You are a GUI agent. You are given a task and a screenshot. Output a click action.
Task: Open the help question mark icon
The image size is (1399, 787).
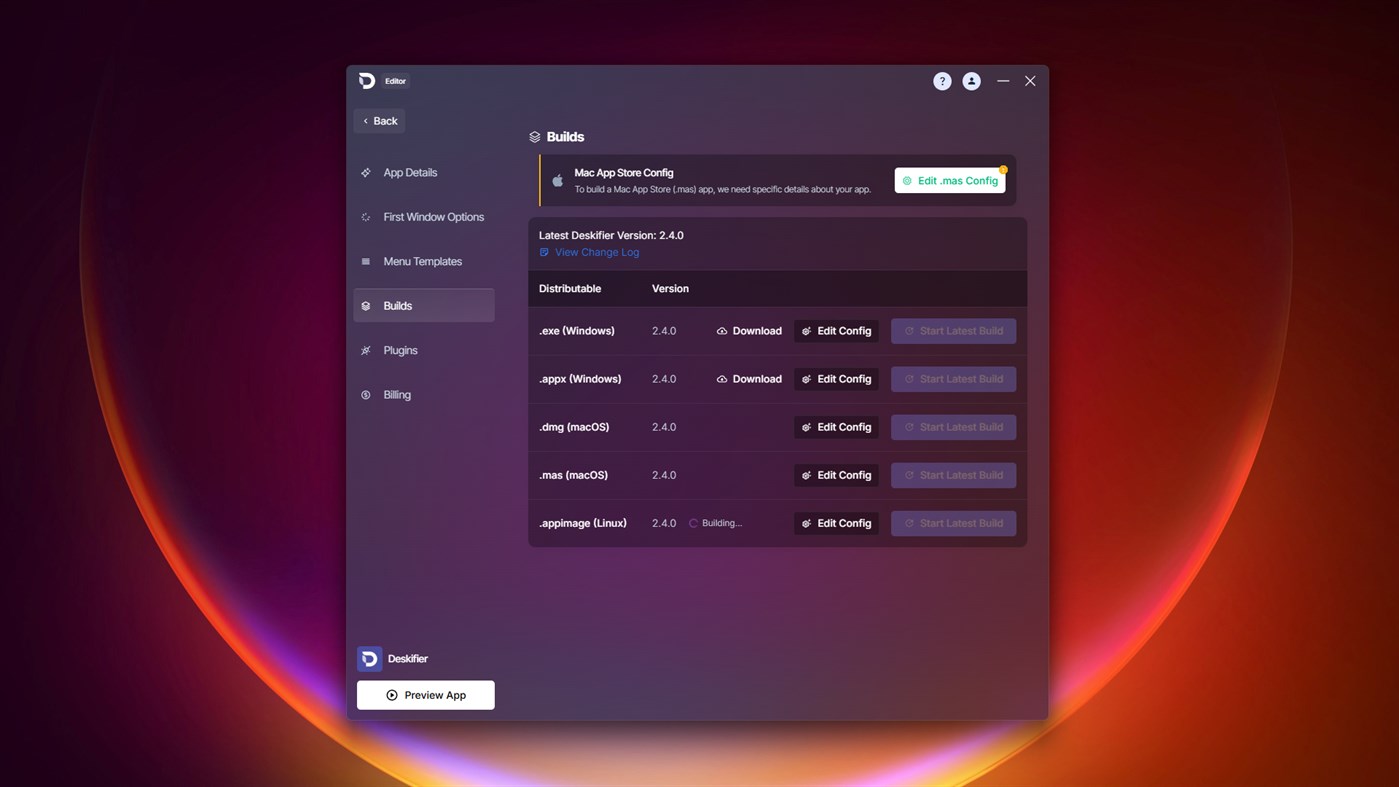(x=942, y=81)
